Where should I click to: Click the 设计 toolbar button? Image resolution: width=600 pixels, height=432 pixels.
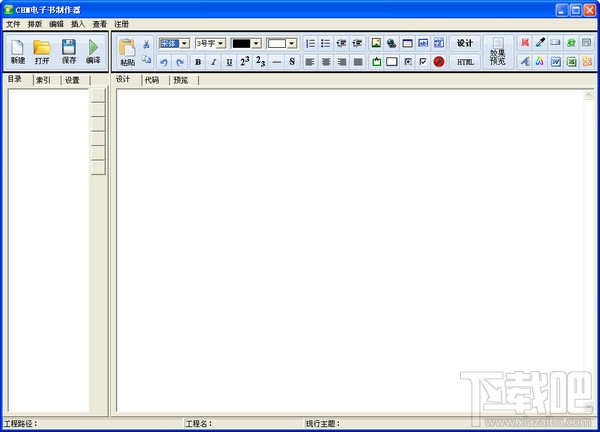tap(465, 43)
